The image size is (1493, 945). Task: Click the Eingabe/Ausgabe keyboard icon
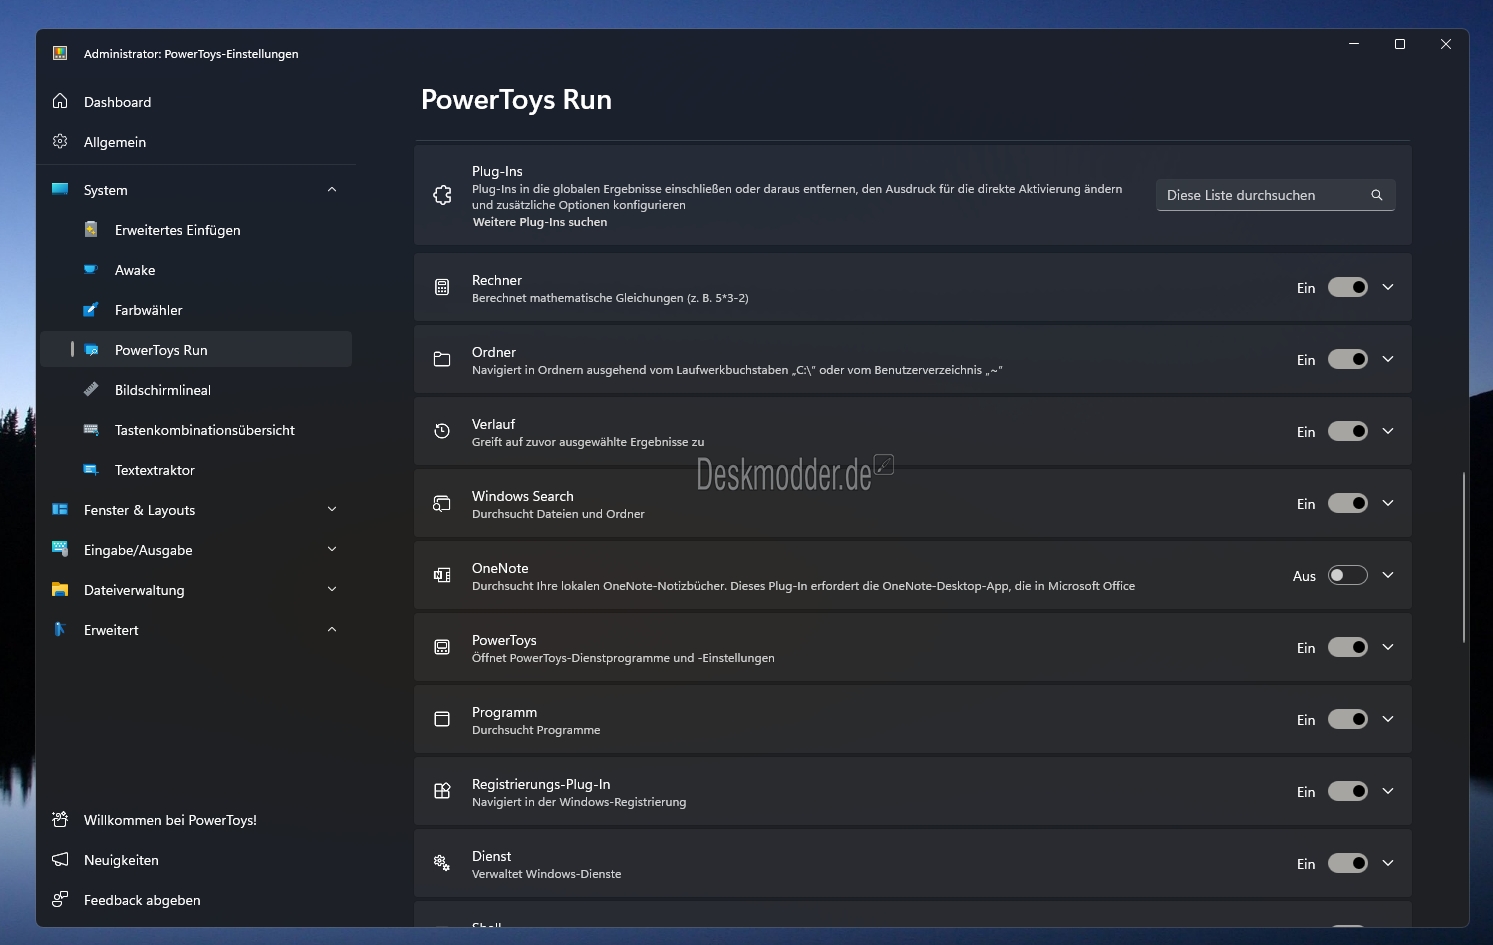60,549
